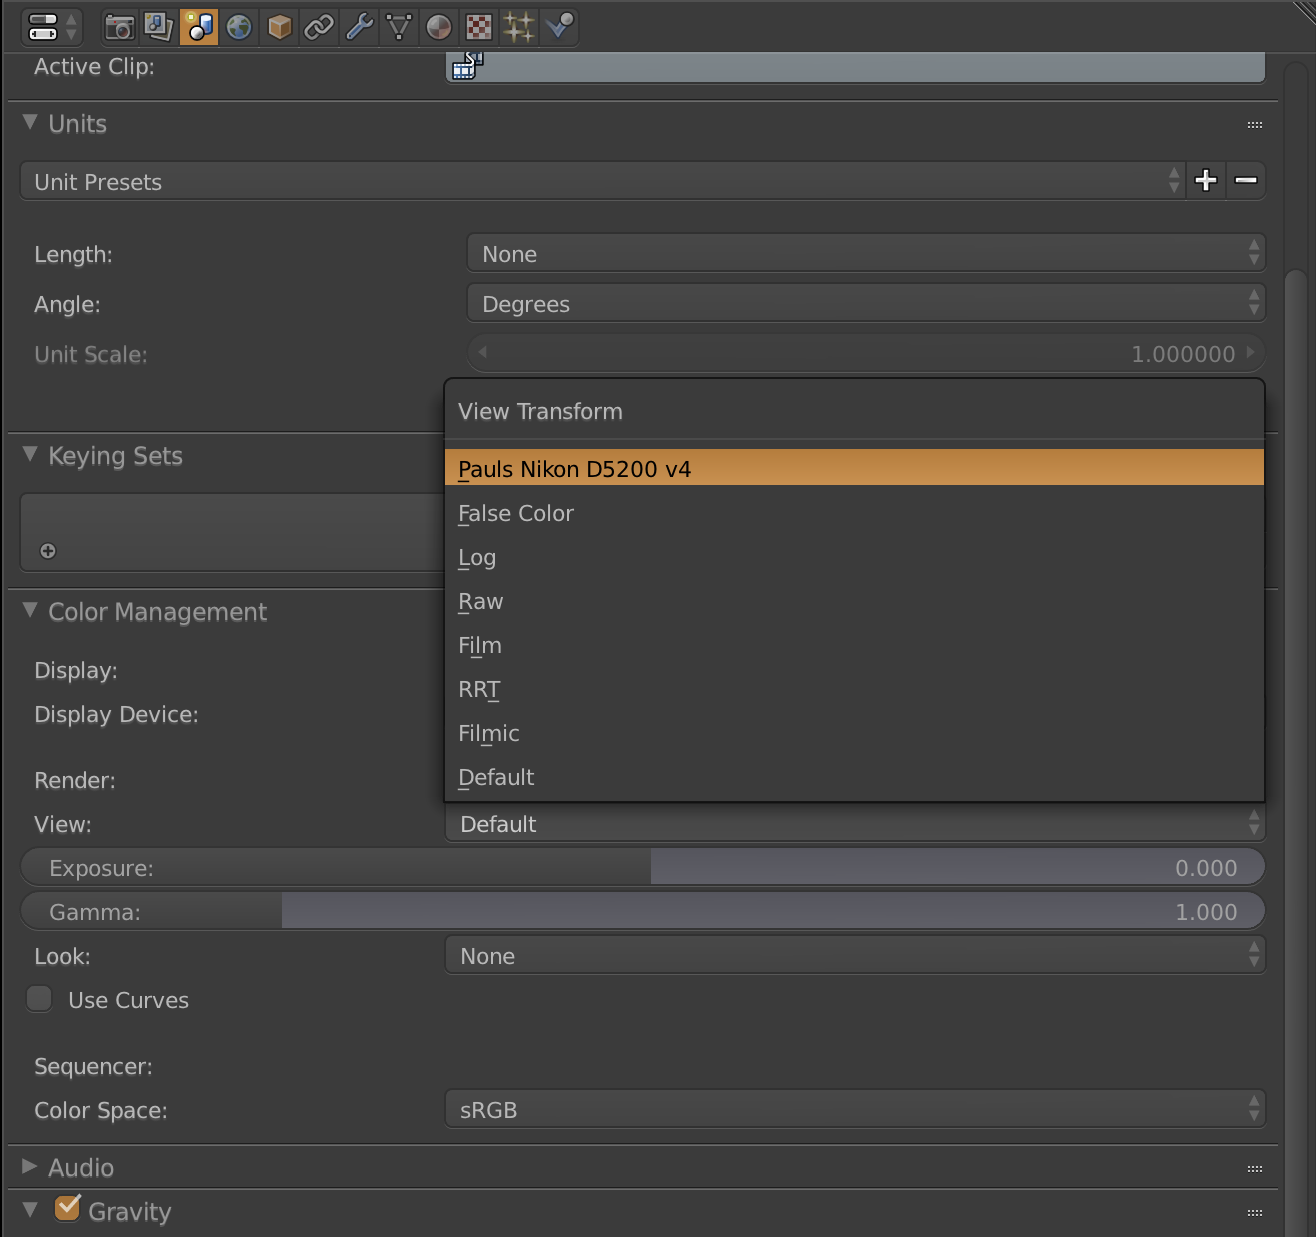Click Audio panel drag grip
This screenshot has width=1316, height=1237.
[1255, 1169]
